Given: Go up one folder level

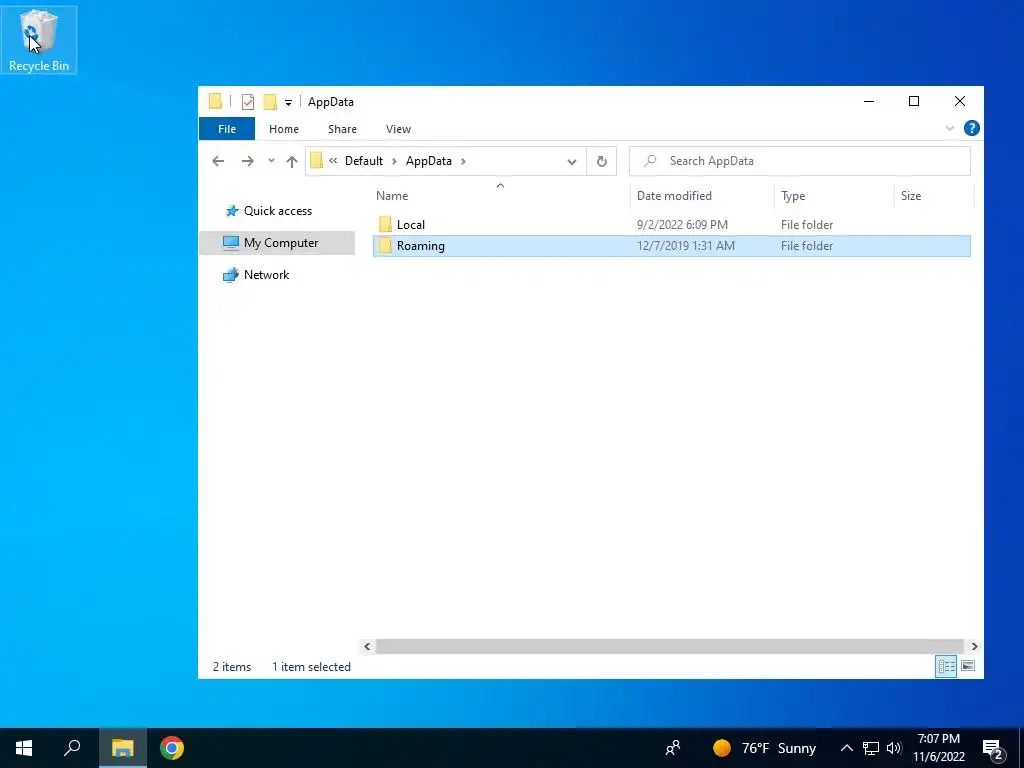Looking at the screenshot, I should (x=291, y=161).
